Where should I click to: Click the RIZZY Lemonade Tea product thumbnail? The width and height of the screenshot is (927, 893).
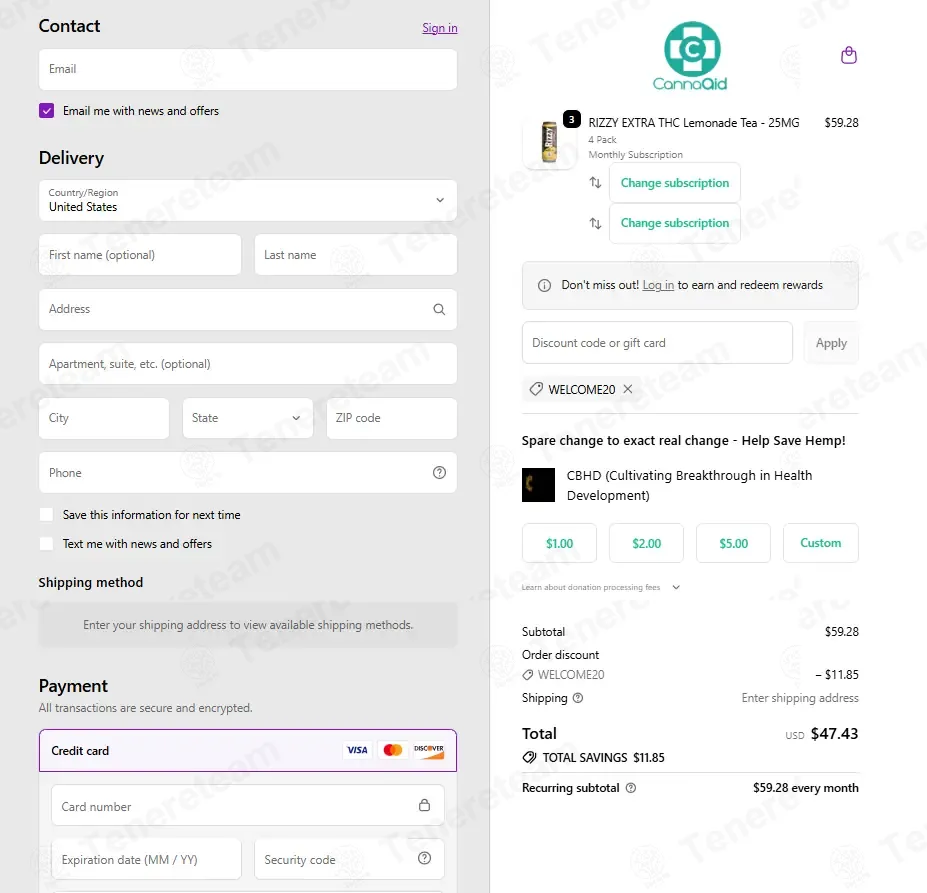coord(549,142)
